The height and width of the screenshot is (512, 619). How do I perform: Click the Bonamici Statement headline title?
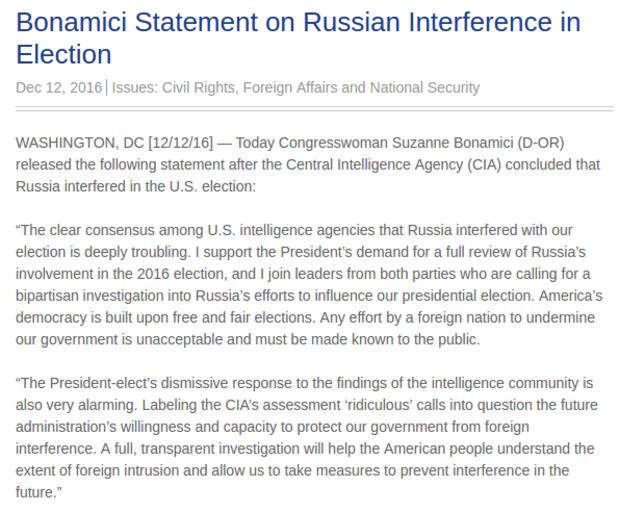[x=298, y=37]
